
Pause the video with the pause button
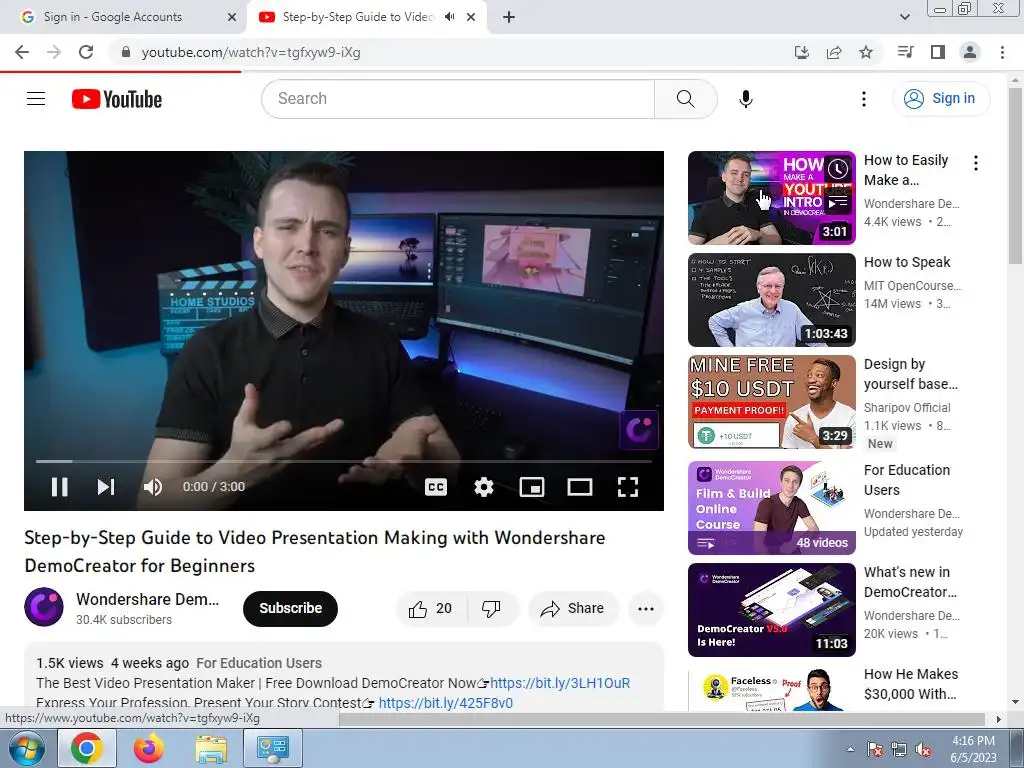tap(59, 487)
